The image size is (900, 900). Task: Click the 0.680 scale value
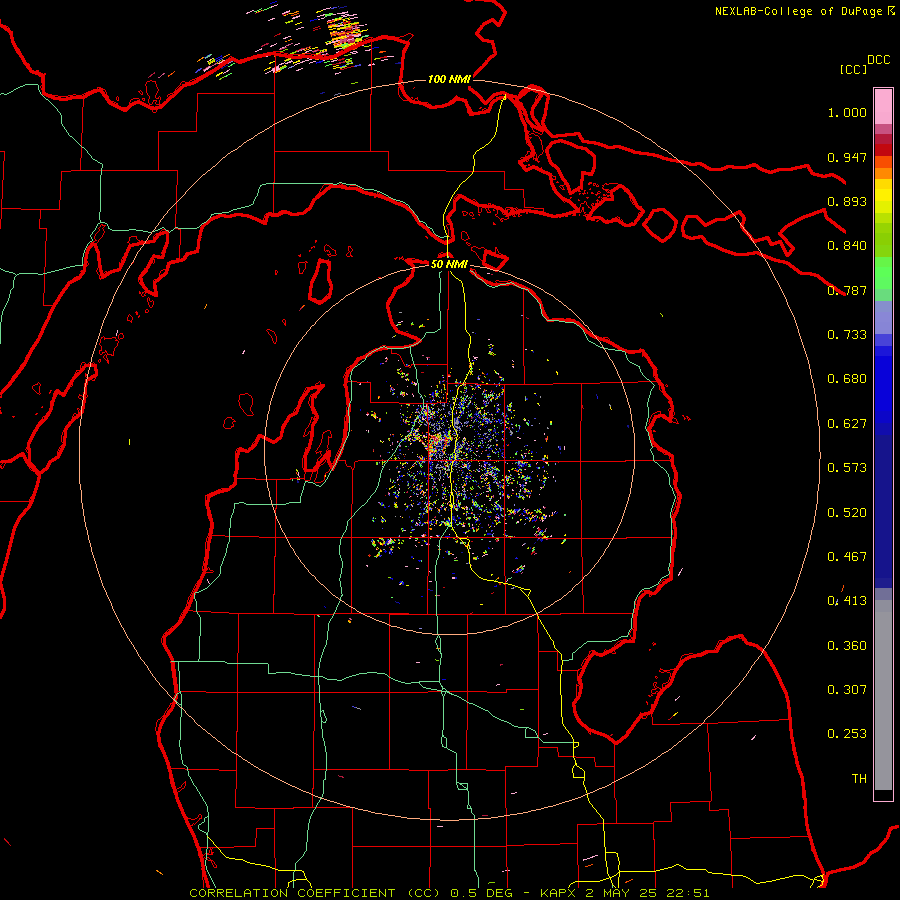pyautogui.click(x=847, y=379)
